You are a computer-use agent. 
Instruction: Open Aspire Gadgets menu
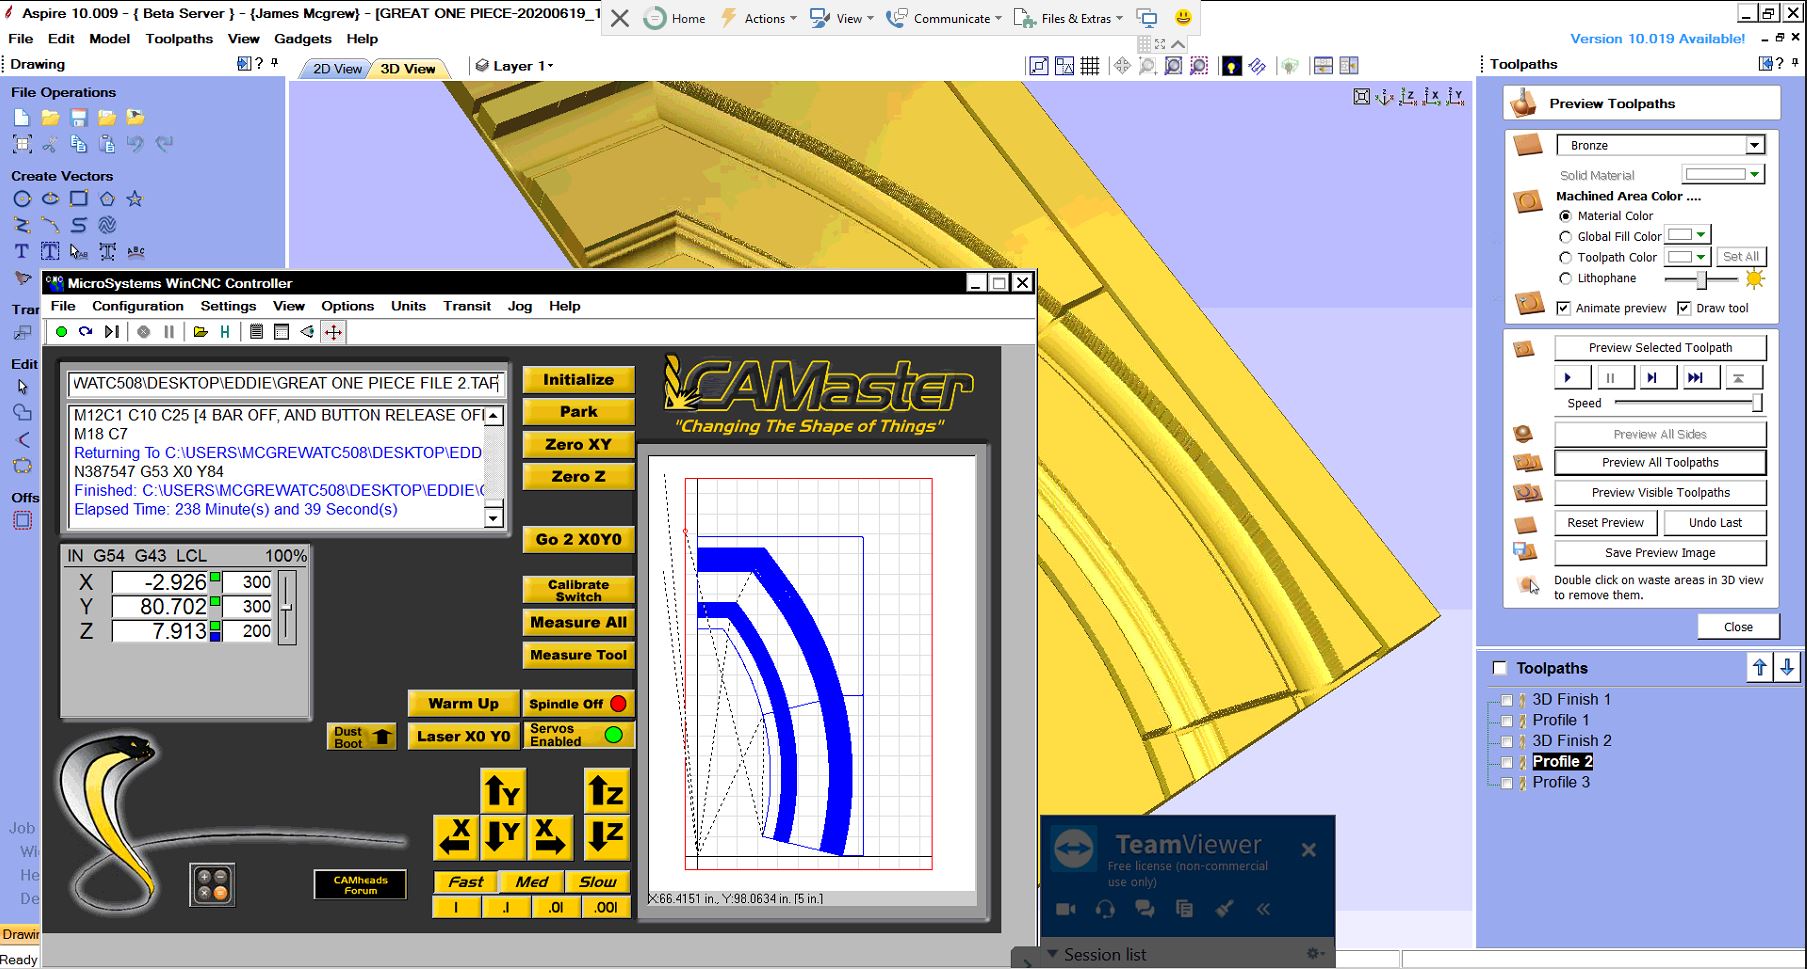point(303,39)
